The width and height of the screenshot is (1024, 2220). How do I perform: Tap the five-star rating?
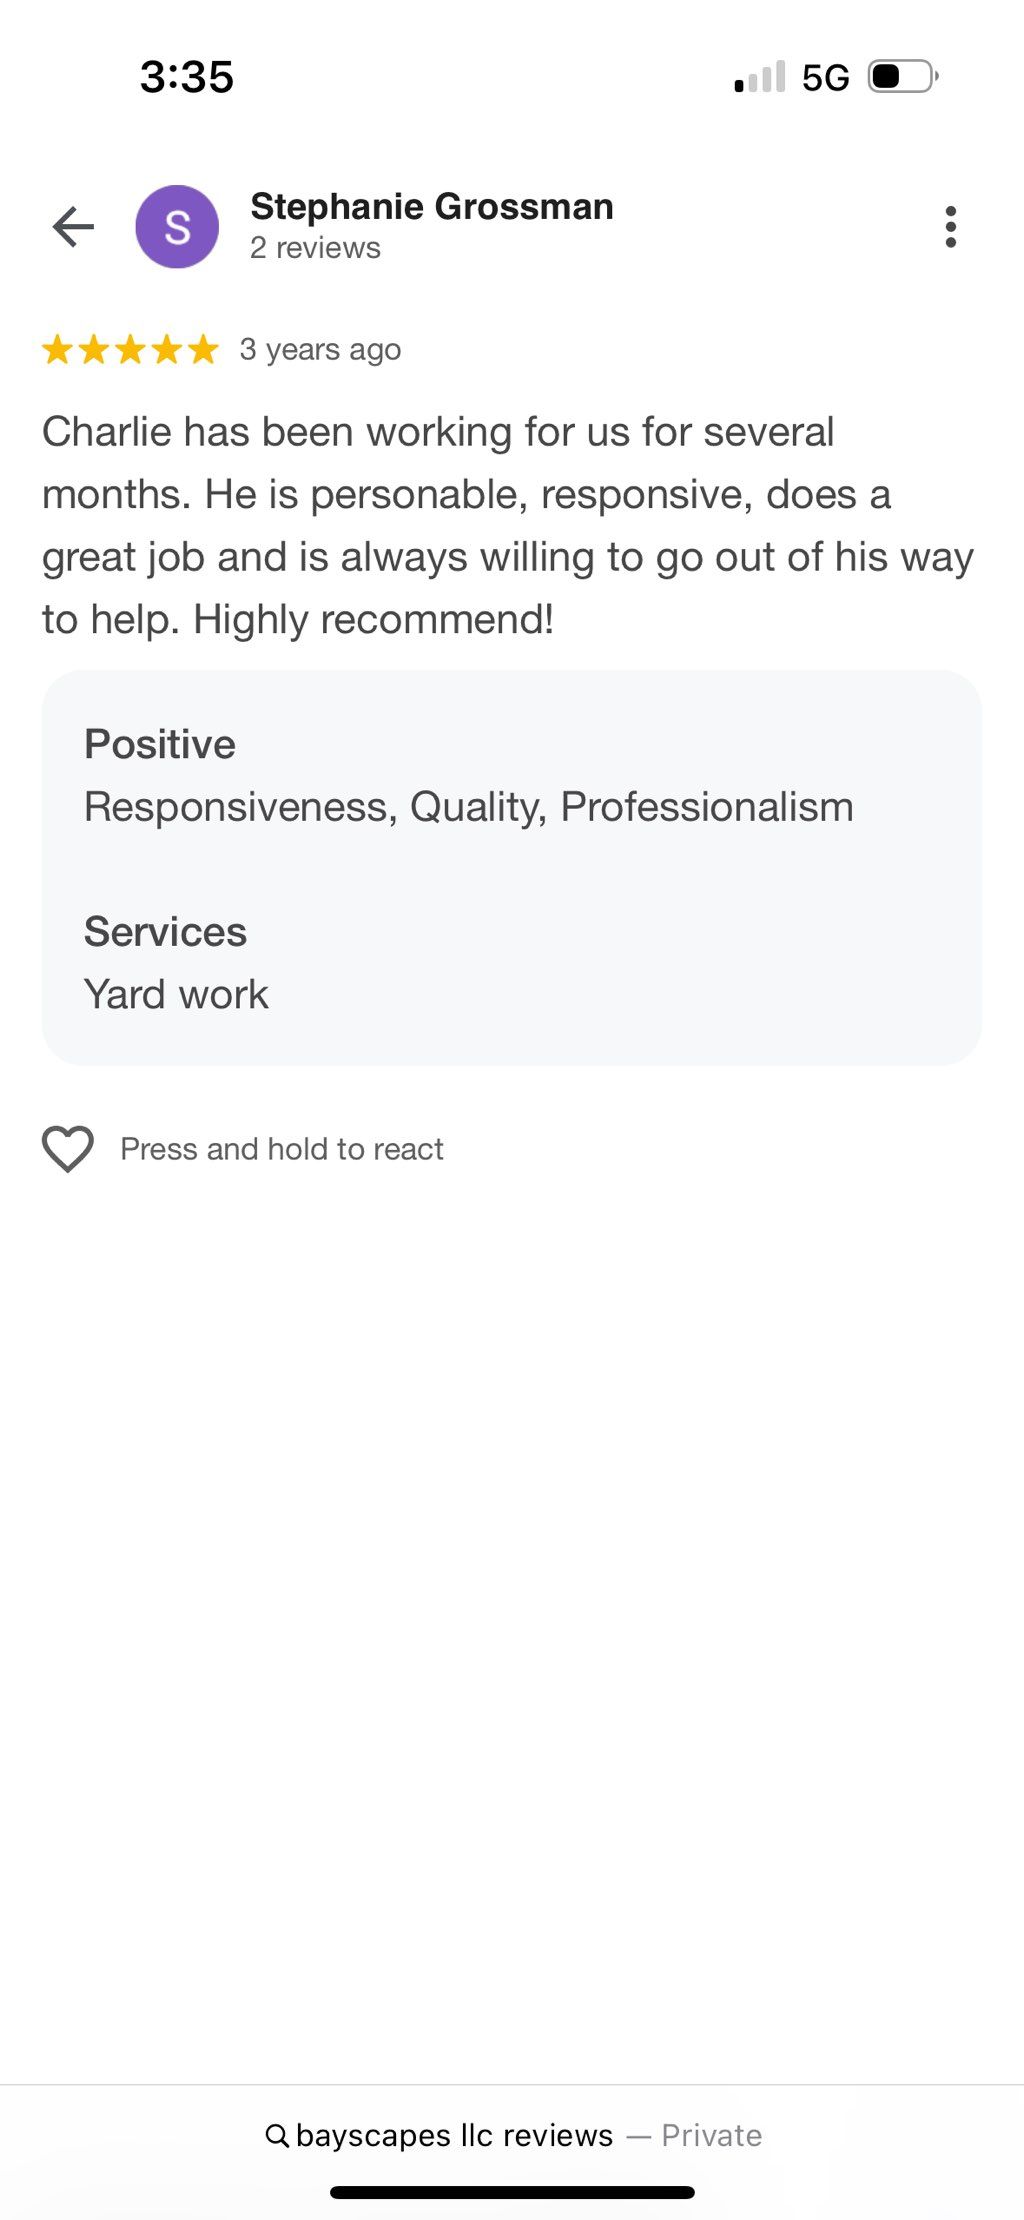point(130,349)
